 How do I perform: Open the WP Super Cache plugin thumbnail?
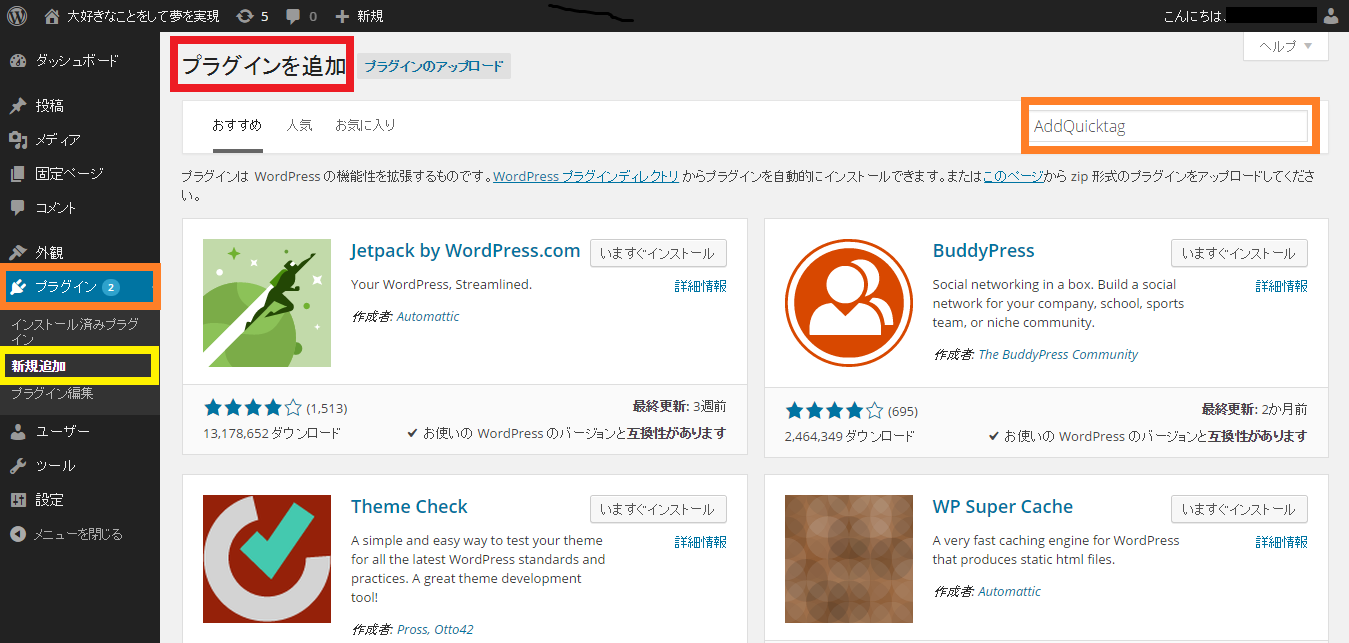pos(849,559)
